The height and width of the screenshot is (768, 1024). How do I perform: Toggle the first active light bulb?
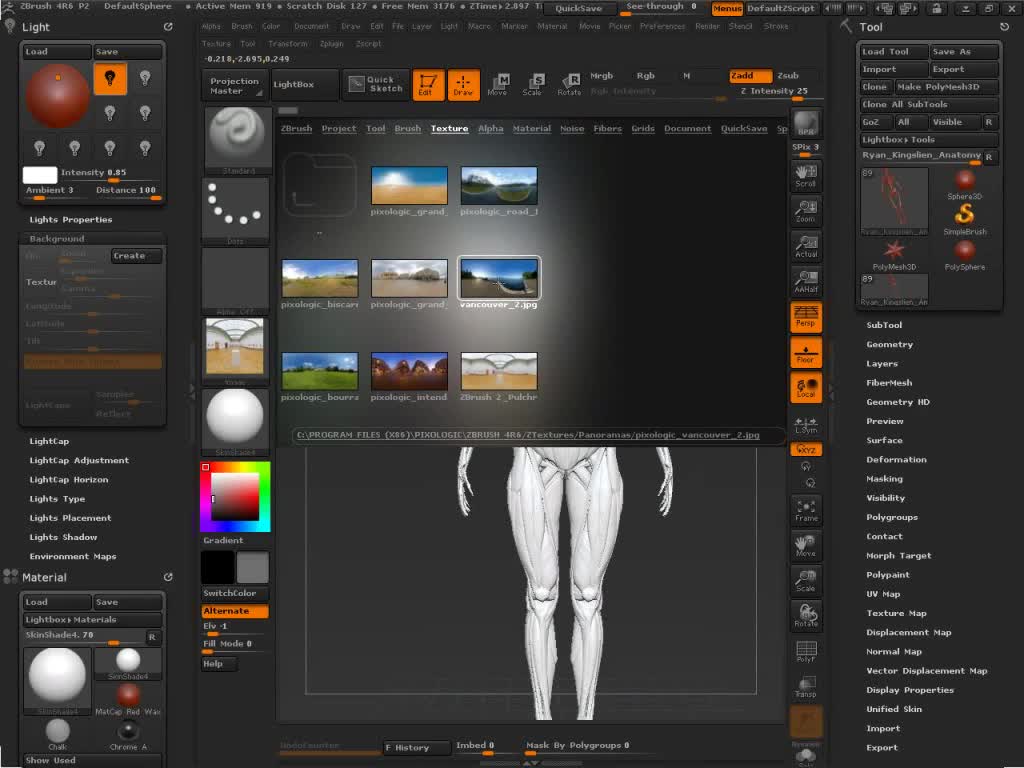pyautogui.click(x=110, y=79)
